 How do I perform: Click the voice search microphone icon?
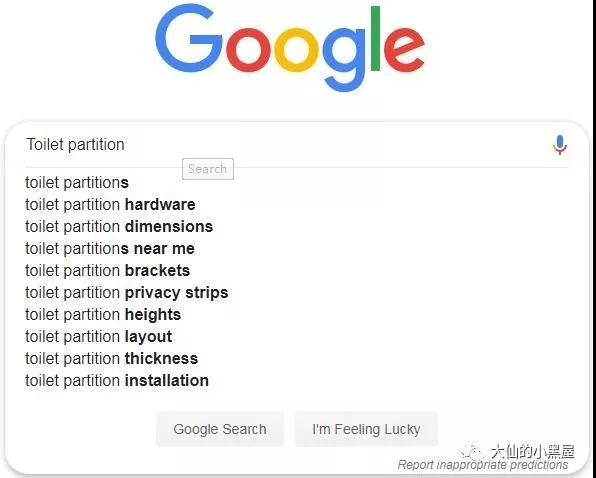[560, 145]
